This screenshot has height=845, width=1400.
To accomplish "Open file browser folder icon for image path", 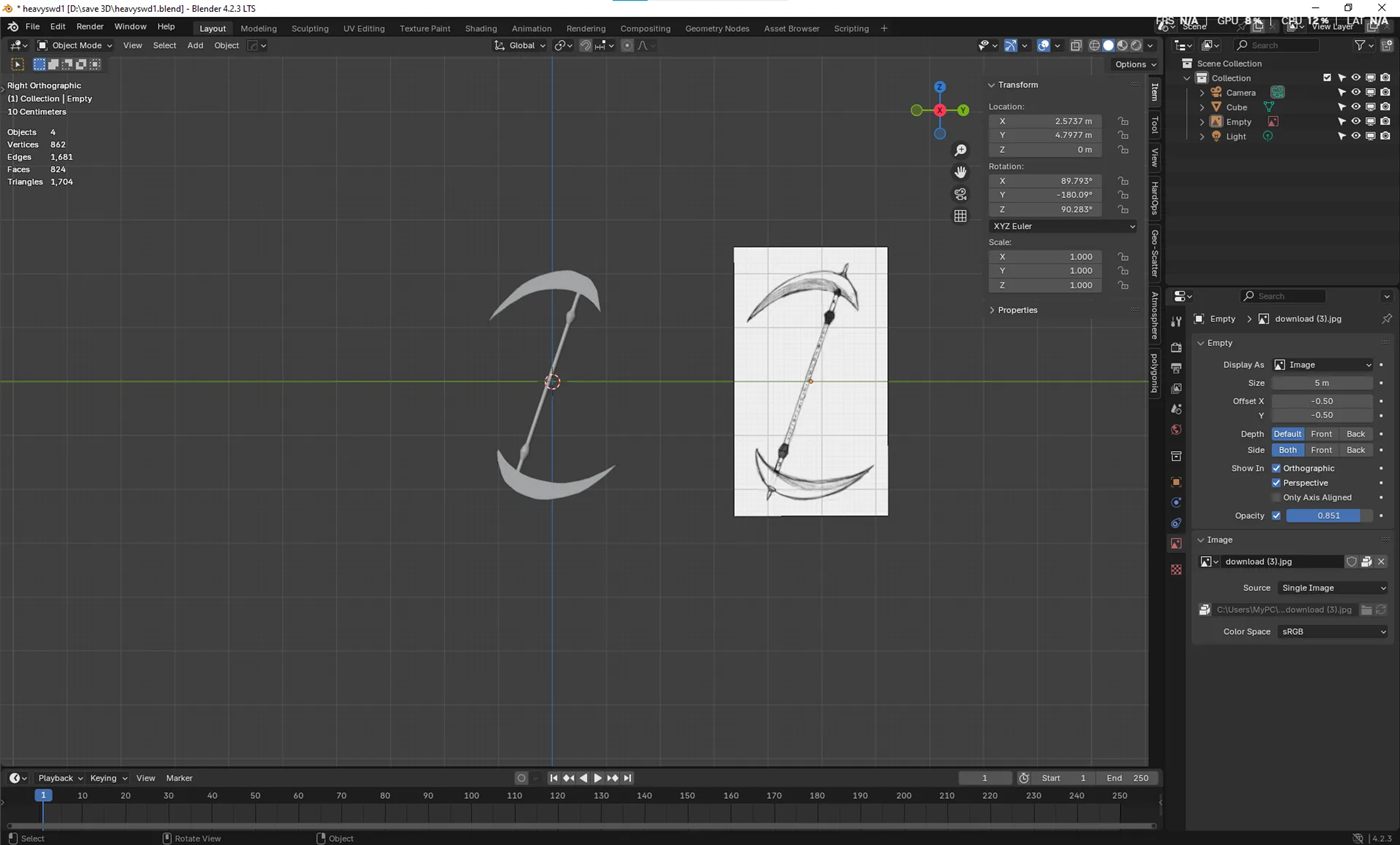I will (x=1366, y=610).
